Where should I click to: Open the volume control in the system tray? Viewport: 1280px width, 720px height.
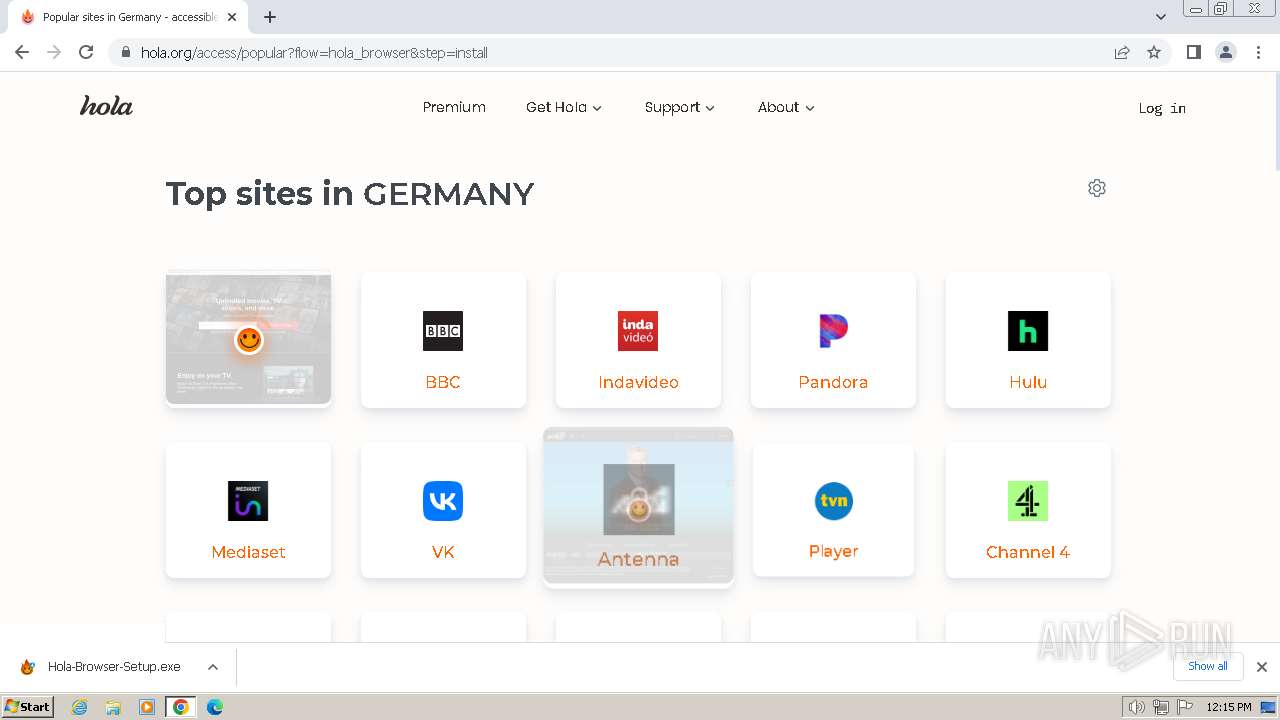(1137, 707)
